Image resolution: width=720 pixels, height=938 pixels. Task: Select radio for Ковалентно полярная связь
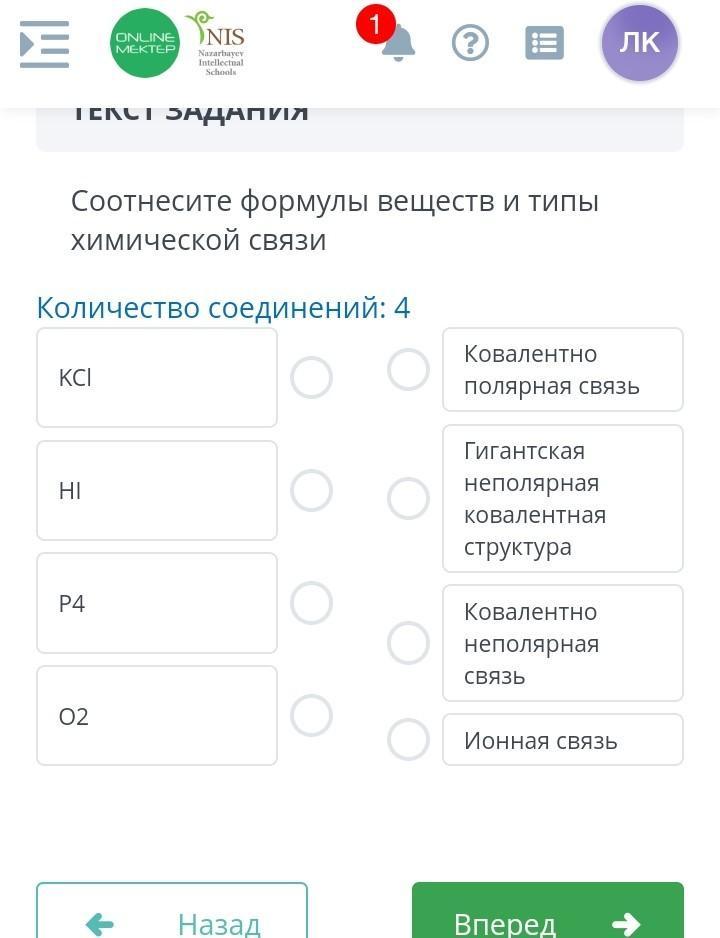point(408,370)
